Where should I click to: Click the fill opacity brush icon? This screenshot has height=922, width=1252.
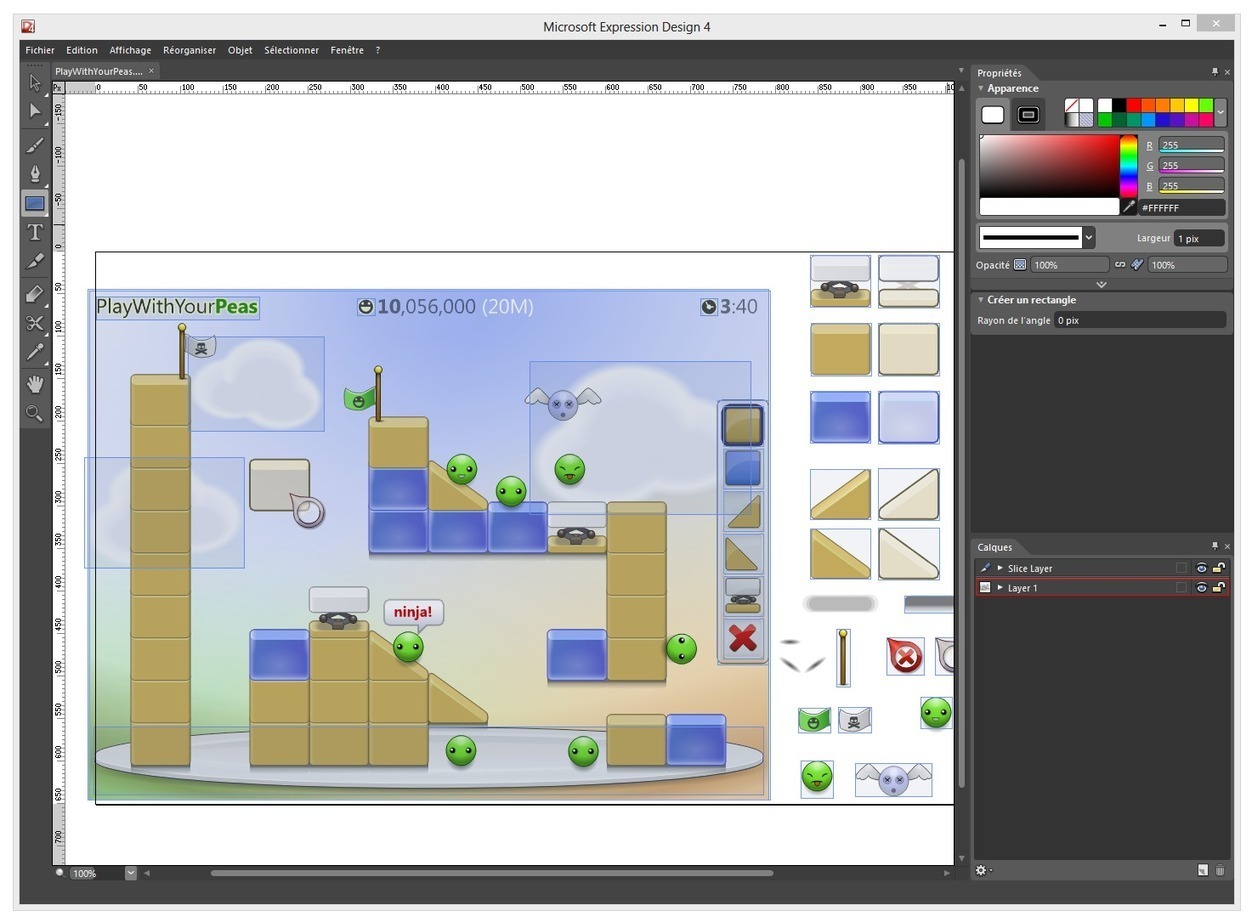tap(1137, 265)
